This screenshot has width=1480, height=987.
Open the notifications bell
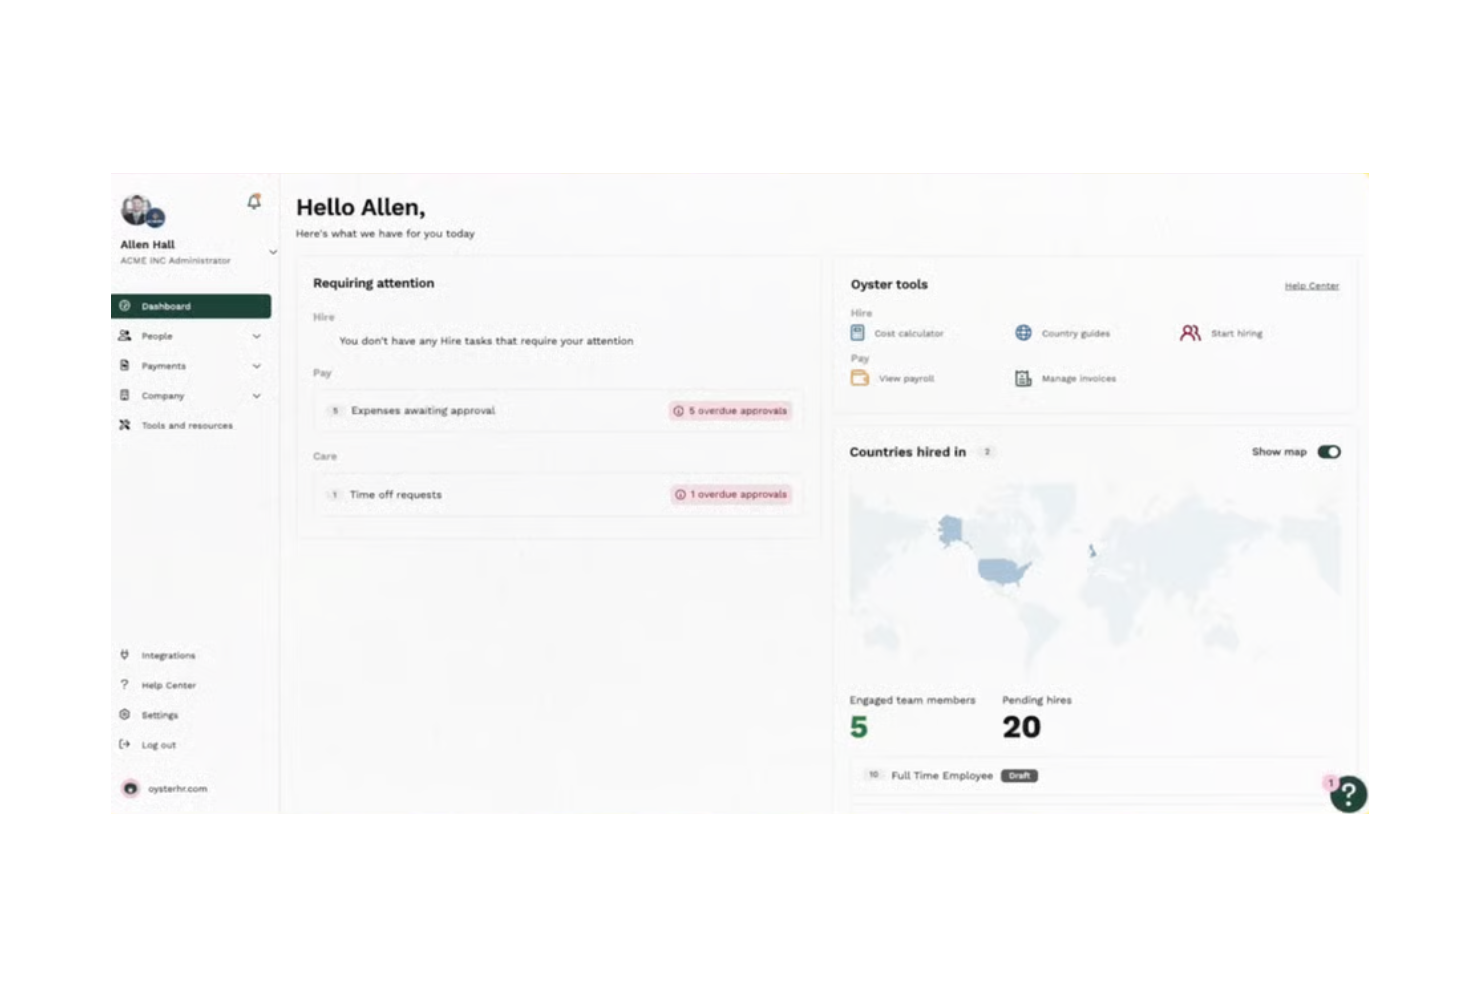(254, 202)
